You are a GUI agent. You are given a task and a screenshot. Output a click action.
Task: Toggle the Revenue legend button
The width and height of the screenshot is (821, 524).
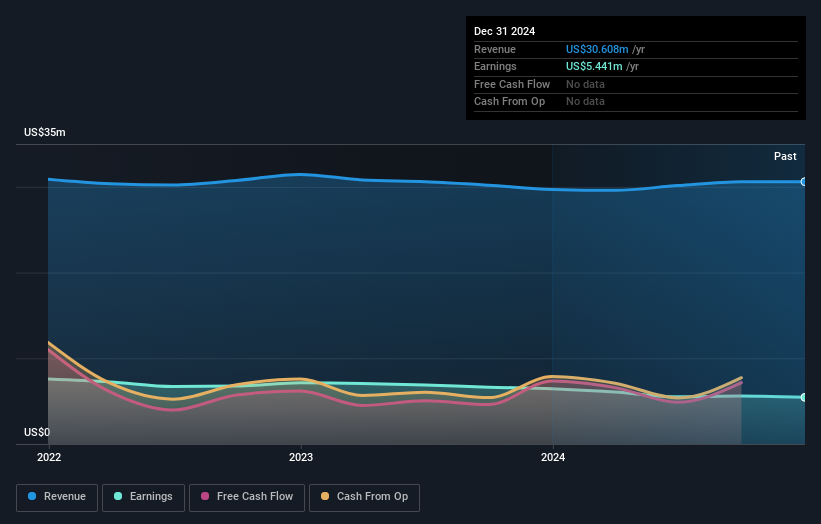57,497
